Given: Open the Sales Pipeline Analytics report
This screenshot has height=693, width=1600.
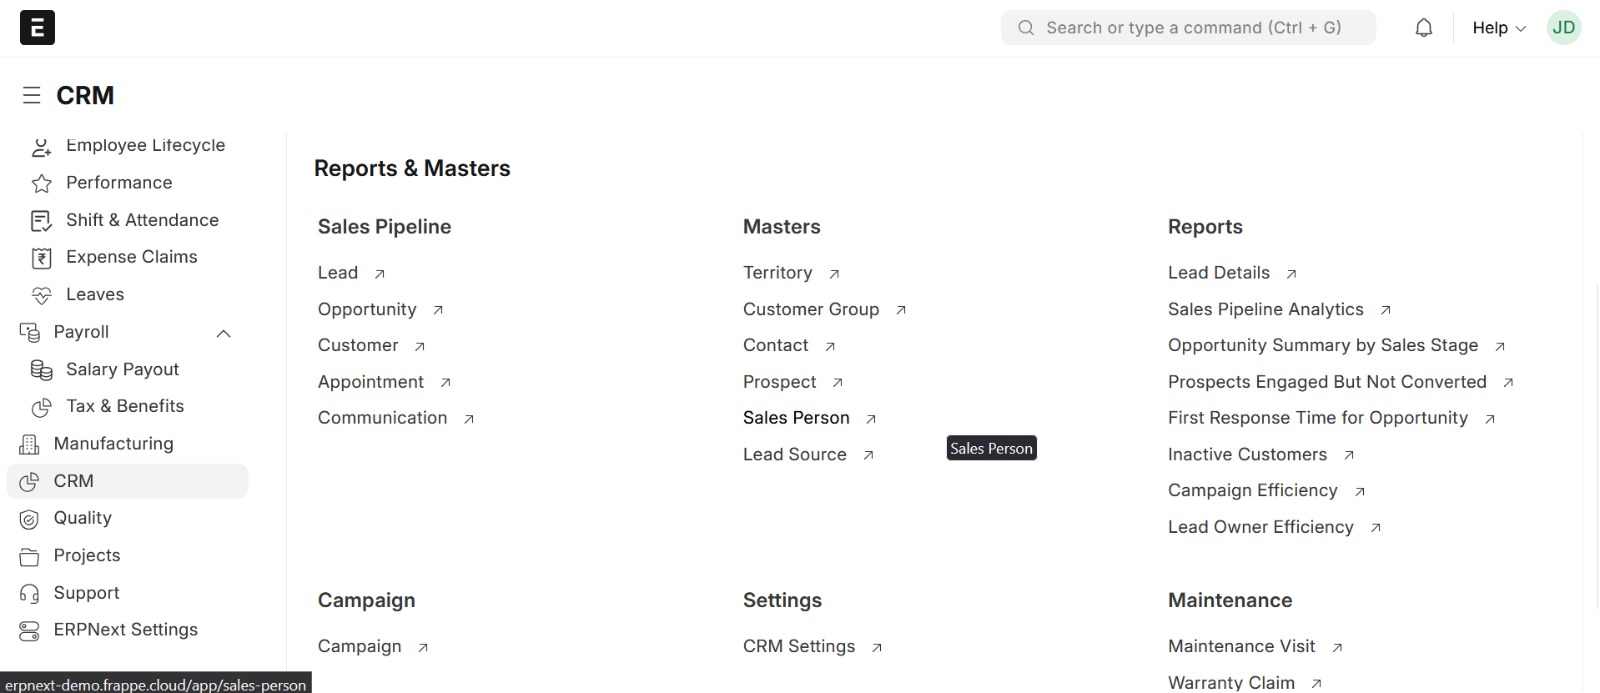Looking at the screenshot, I should [1265, 310].
